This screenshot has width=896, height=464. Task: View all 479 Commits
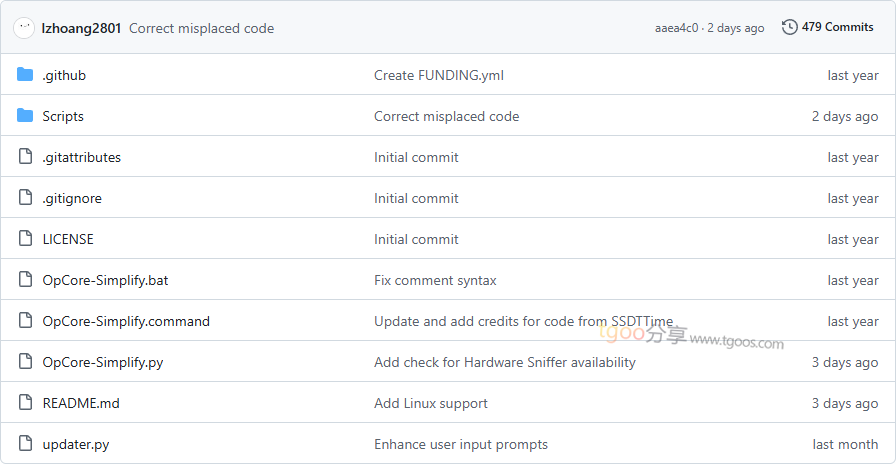click(x=837, y=27)
